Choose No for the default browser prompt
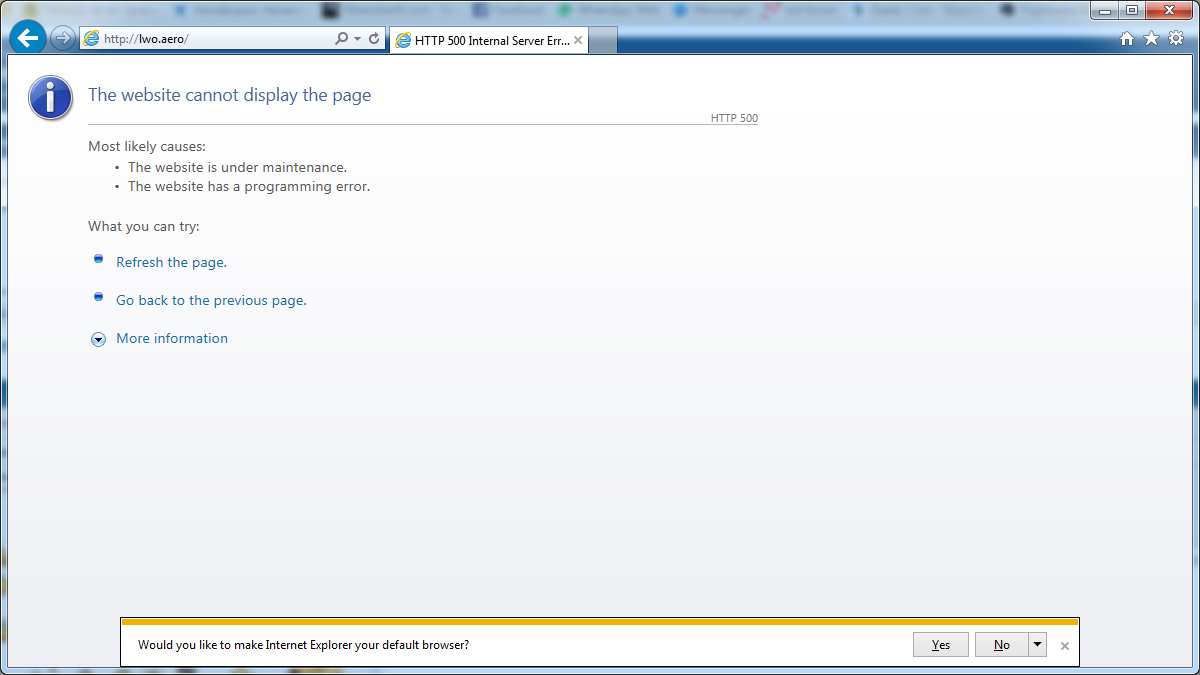This screenshot has width=1200, height=675. click(1001, 645)
